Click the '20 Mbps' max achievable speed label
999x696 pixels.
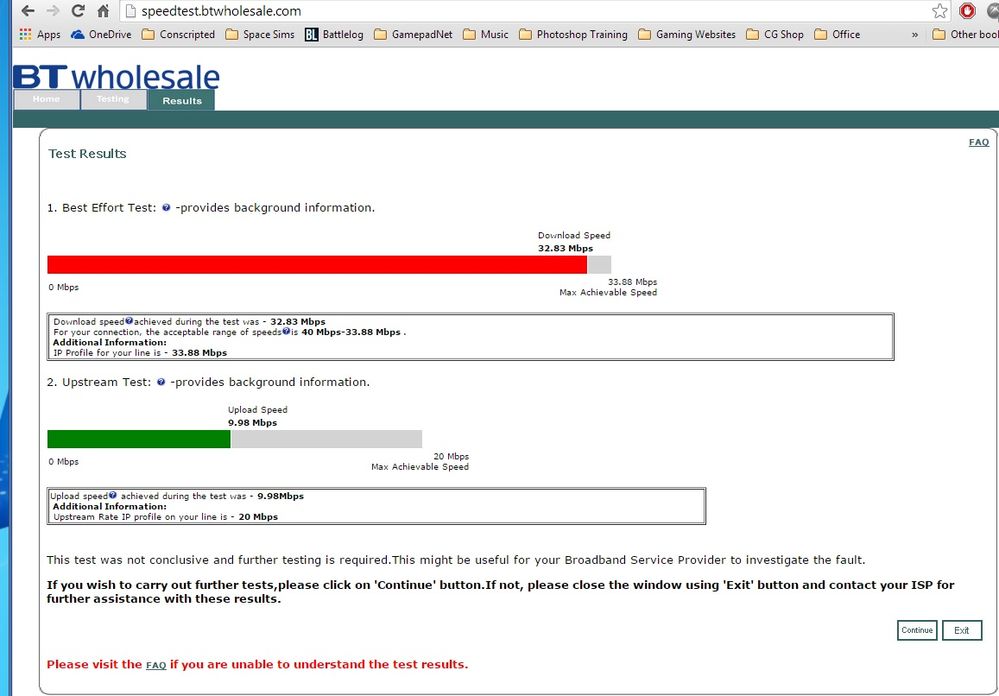pyautogui.click(x=451, y=456)
